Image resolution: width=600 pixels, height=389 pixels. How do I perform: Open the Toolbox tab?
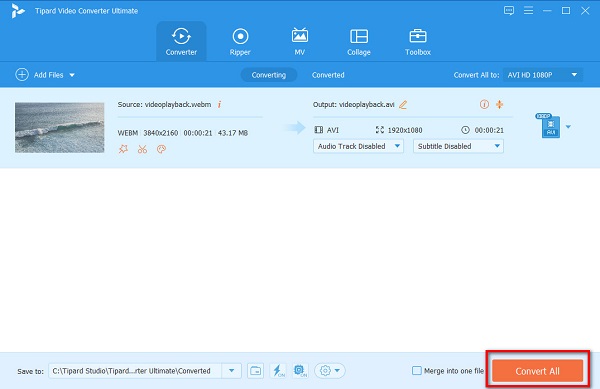click(418, 41)
